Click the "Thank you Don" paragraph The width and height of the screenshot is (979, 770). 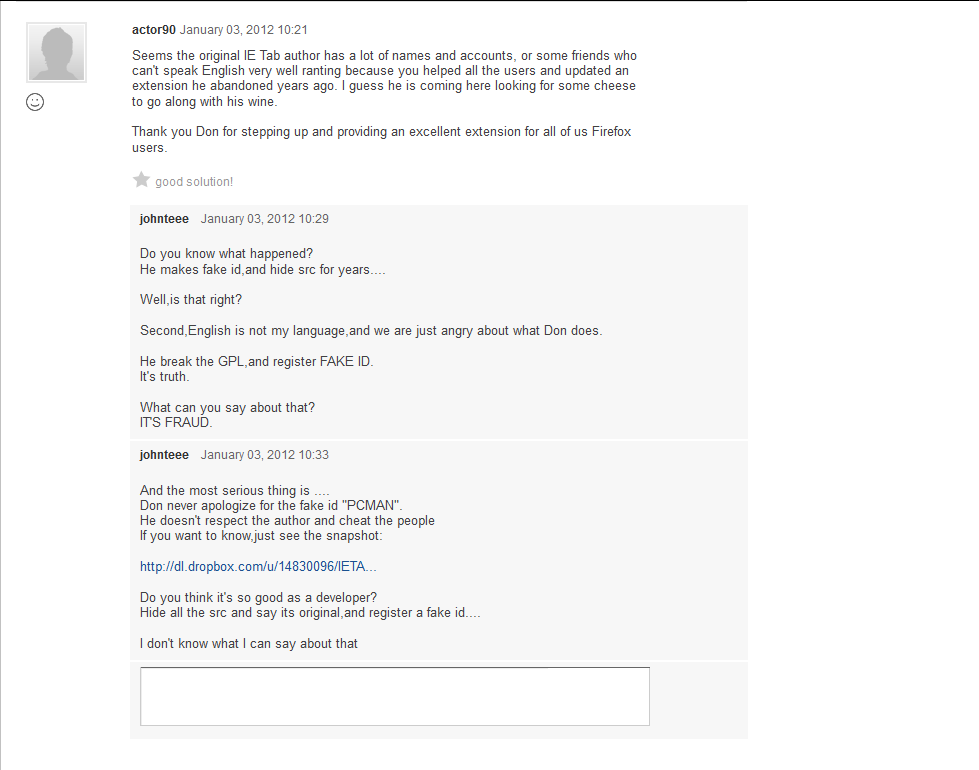coord(381,139)
